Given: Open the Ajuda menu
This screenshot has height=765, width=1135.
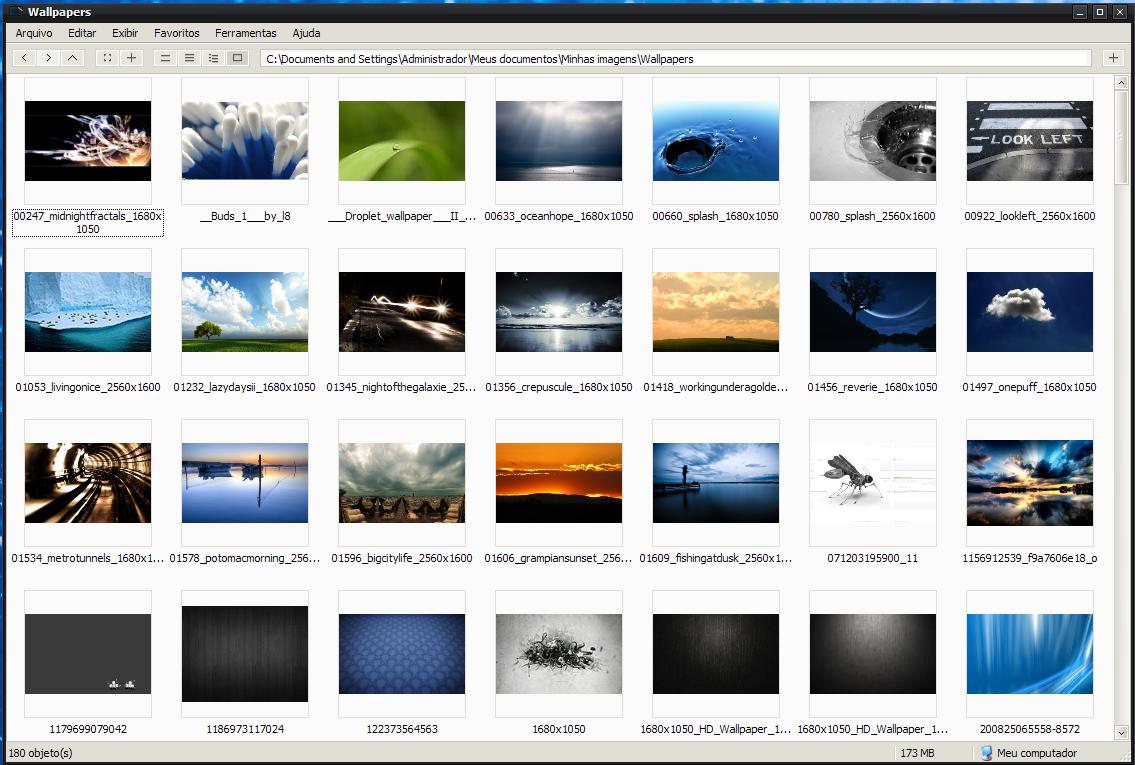Looking at the screenshot, I should [306, 33].
